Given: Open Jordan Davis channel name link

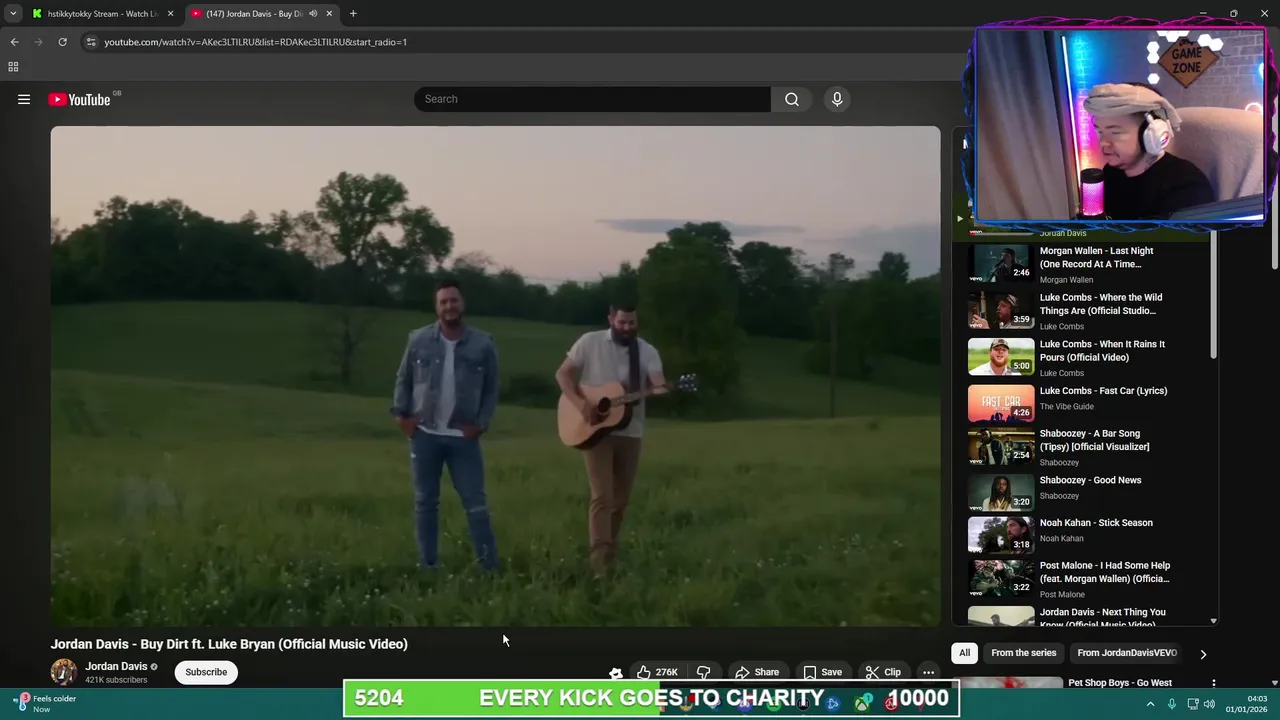Looking at the screenshot, I should tap(116, 666).
